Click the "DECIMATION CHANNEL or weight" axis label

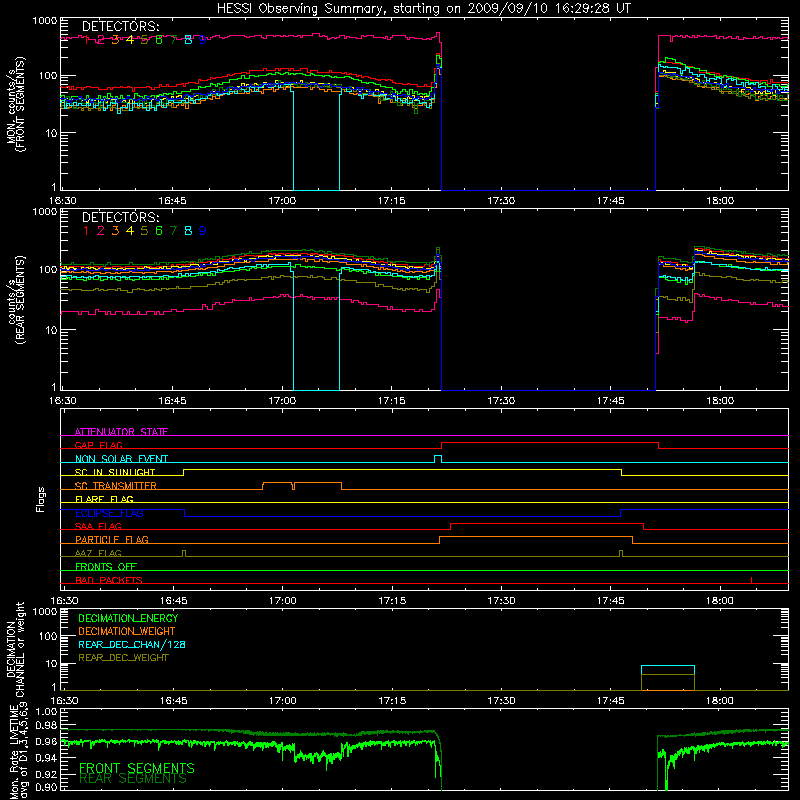[x=16, y=649]
